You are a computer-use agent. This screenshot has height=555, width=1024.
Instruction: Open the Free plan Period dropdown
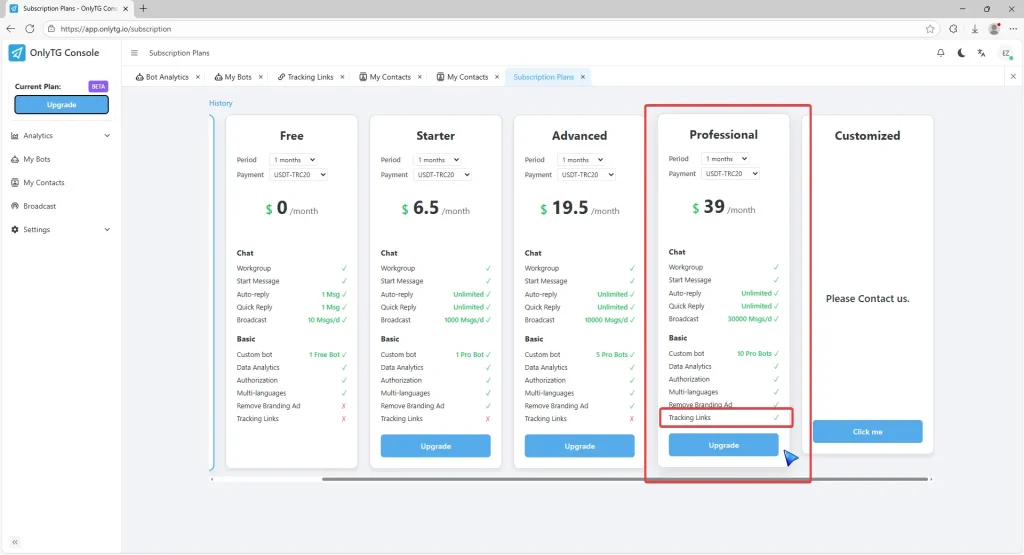coord(293,160)
